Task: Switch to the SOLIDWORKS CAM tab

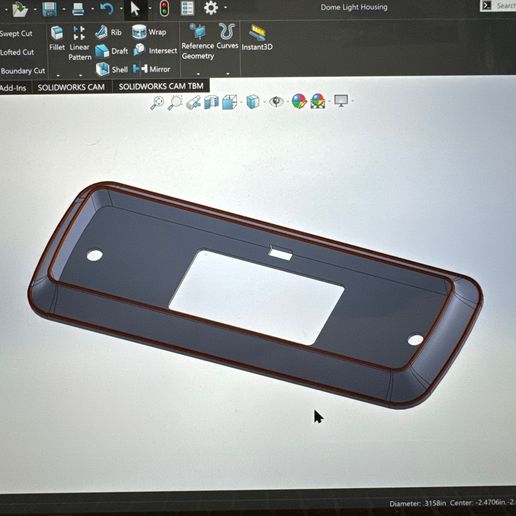Action: coord(71,87)
